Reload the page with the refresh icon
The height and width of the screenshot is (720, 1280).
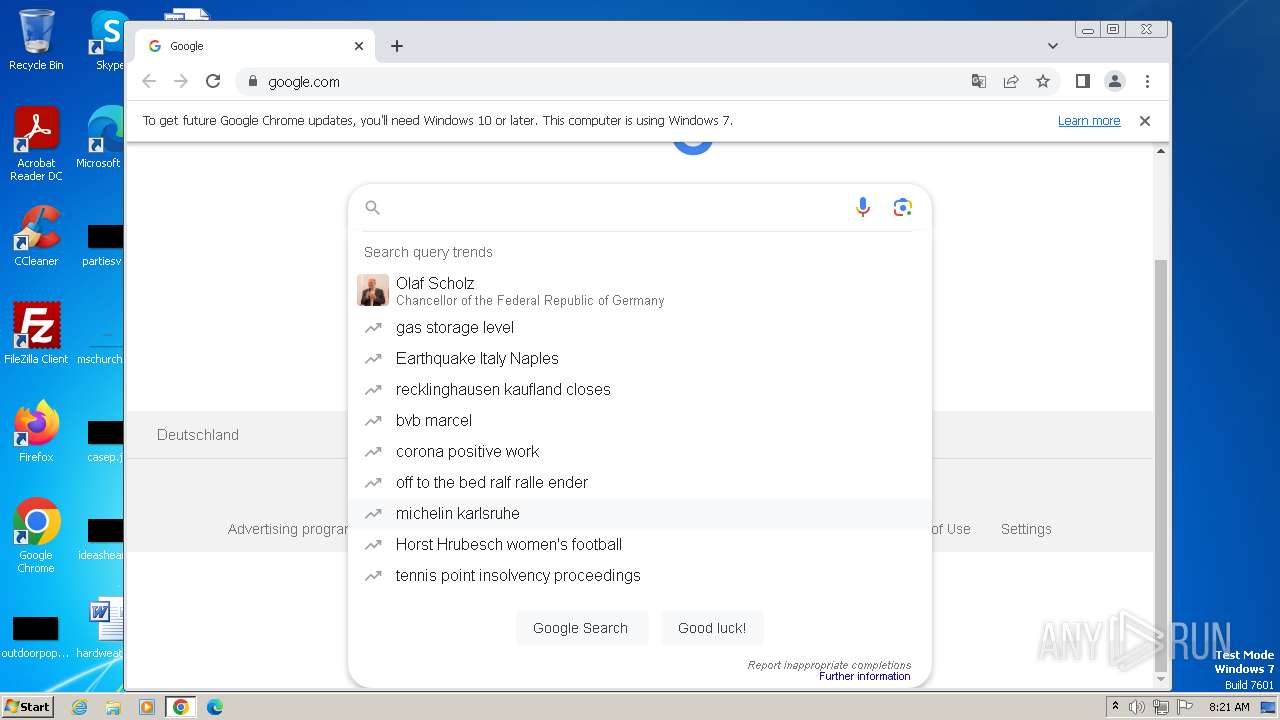(x=213, y=81)
